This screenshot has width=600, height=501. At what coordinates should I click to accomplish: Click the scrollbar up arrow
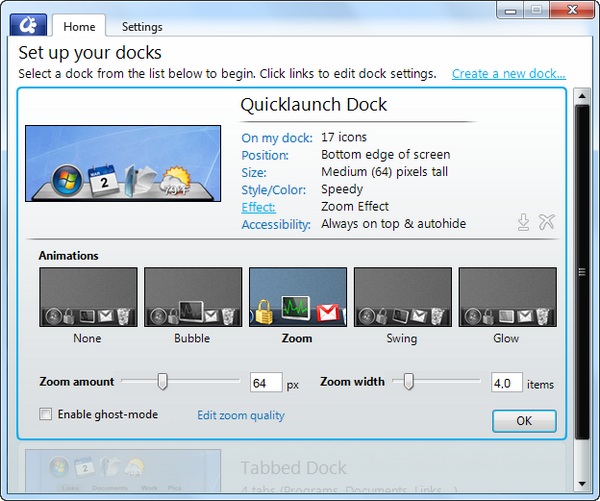tap(582, 93)
